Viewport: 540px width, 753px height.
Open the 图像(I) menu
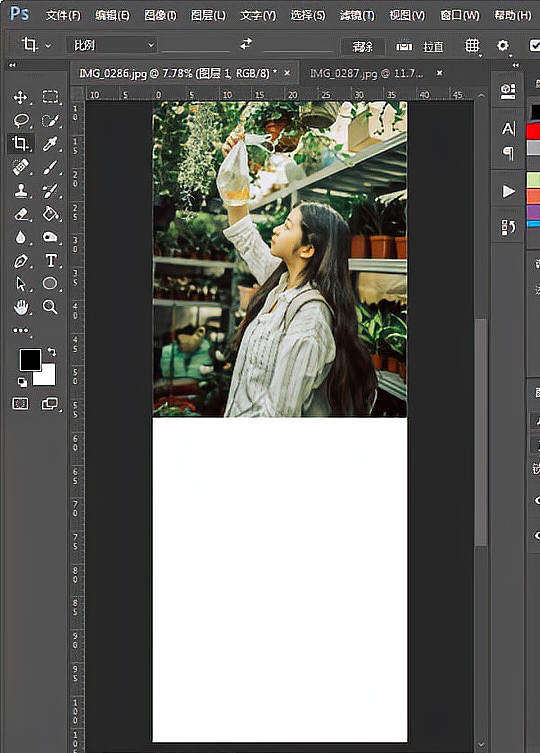(160, 15)
